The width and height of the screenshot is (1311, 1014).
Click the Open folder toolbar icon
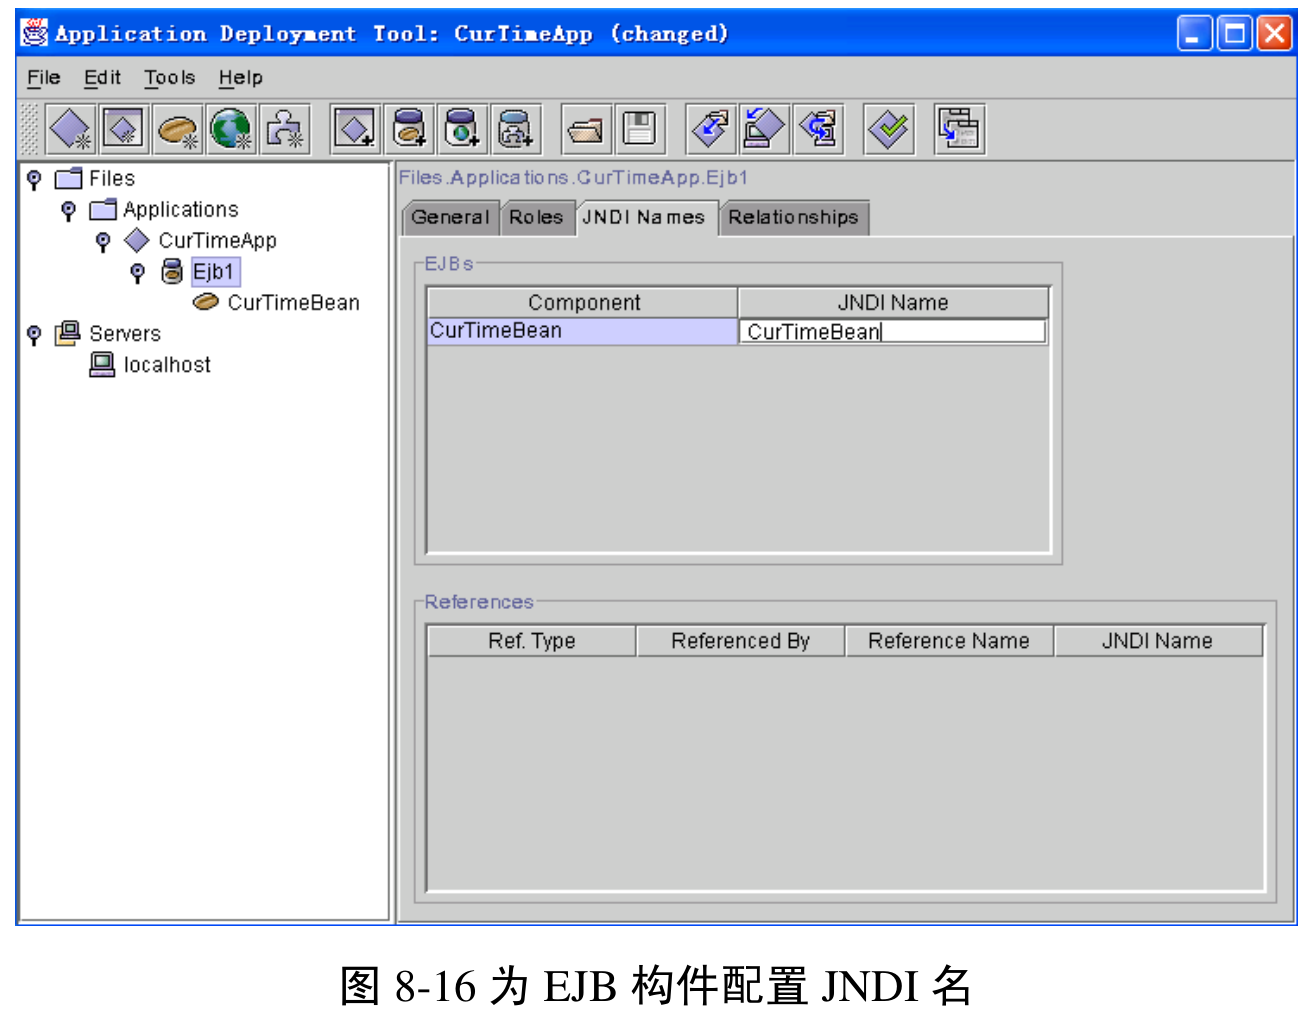586,129
